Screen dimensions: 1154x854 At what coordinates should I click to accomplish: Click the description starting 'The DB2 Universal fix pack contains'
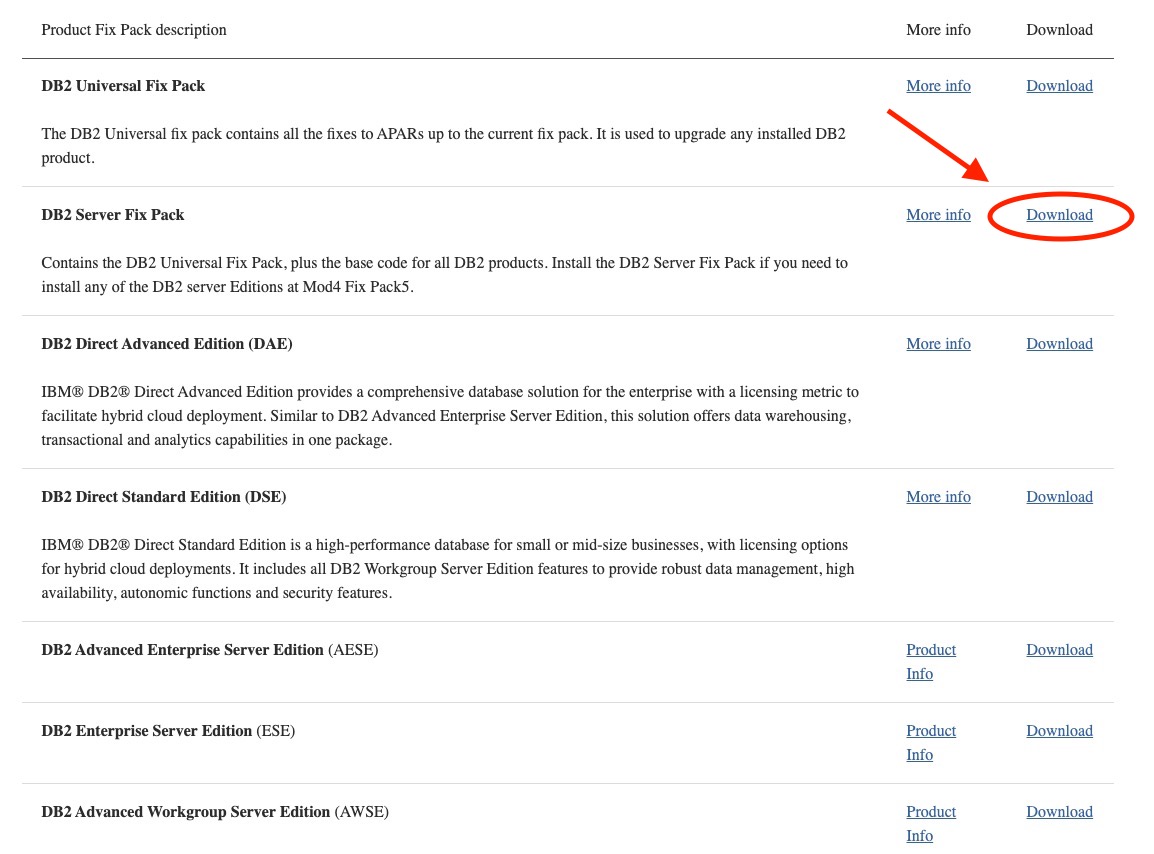coord(443,146)
